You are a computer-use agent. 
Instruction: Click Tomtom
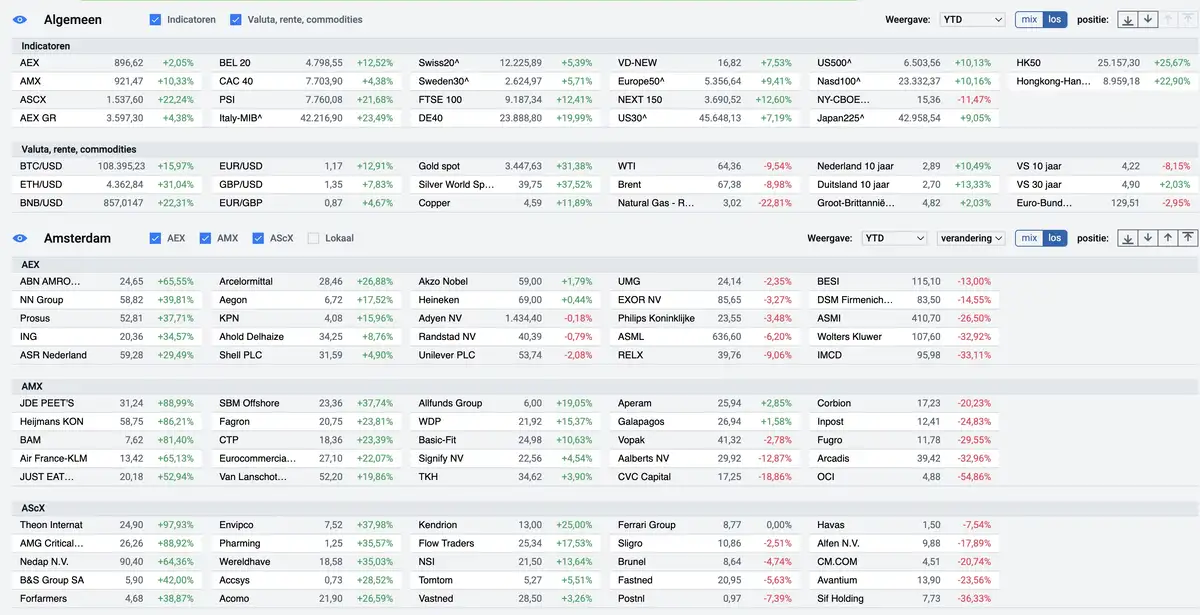pyautogui.click(x=436, y=580)
